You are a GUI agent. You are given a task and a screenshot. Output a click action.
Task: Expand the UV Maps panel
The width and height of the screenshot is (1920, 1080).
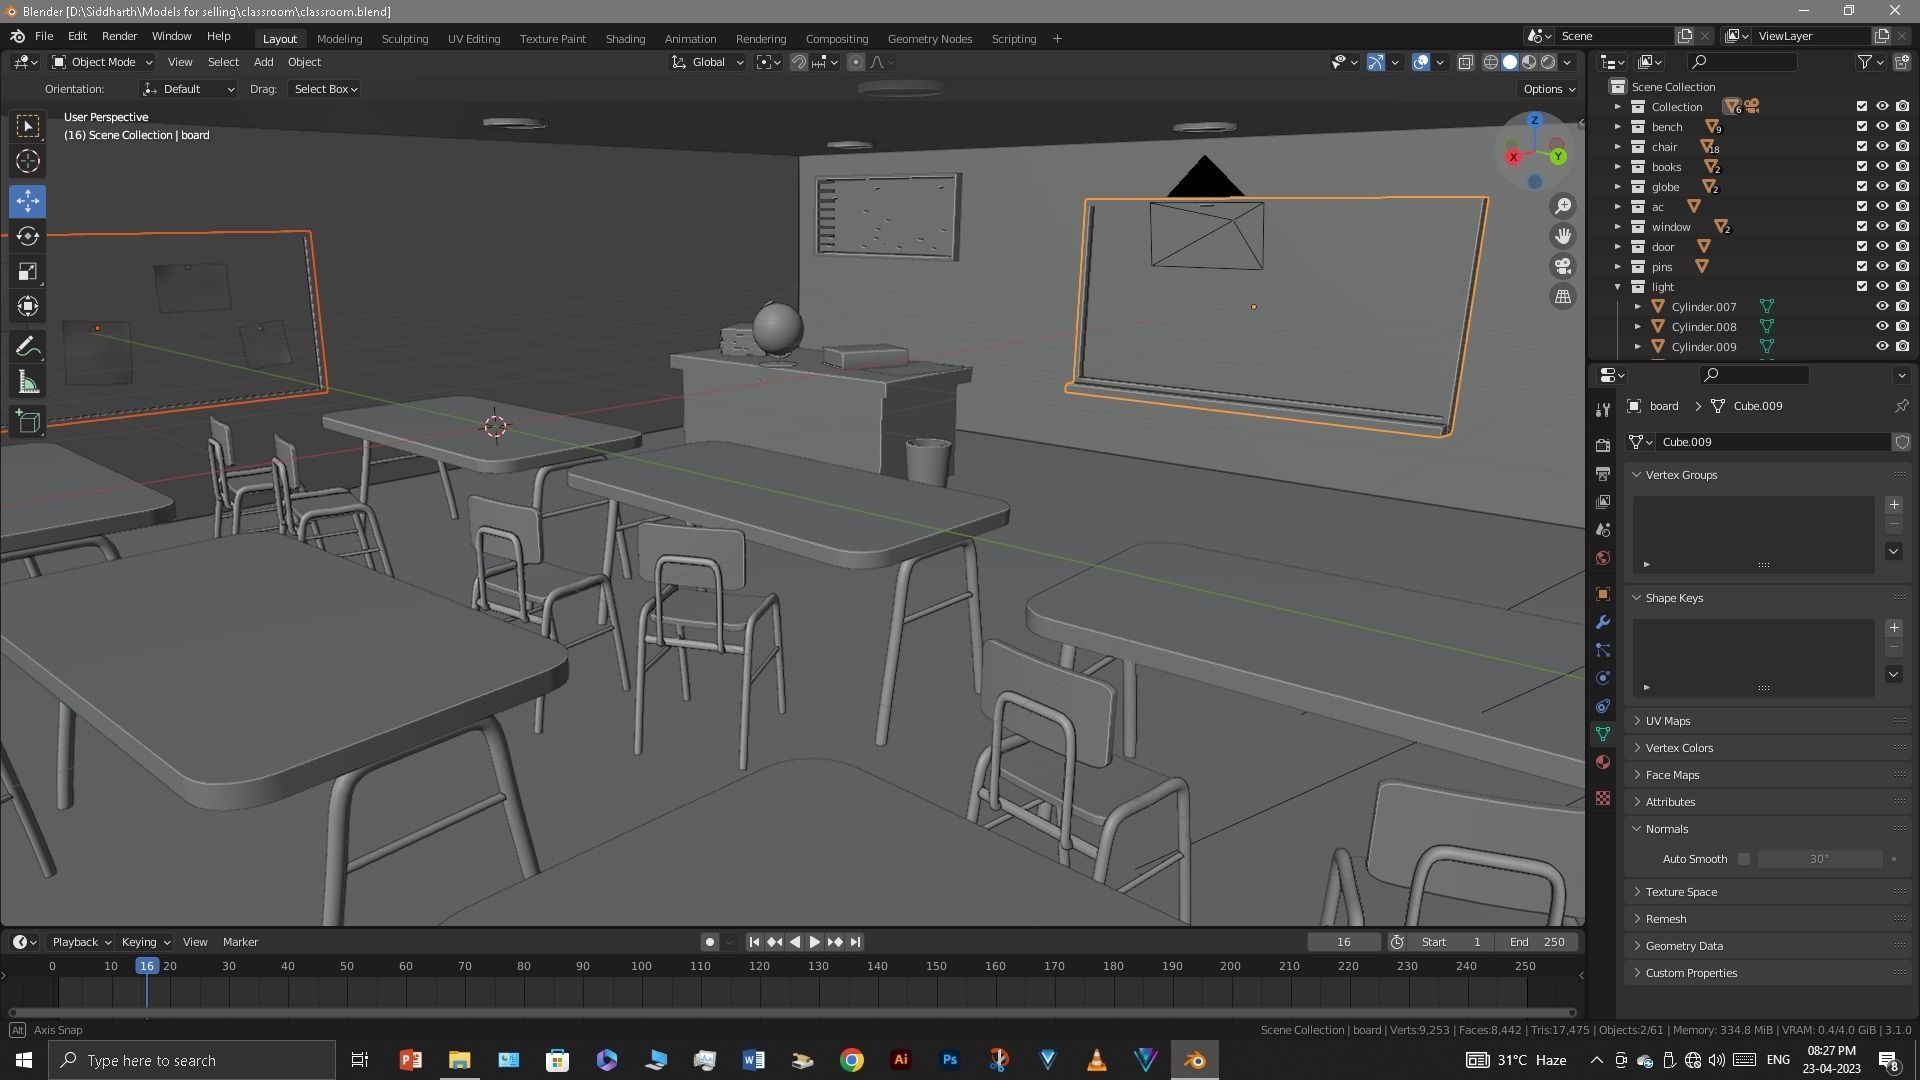tap(1668, 721)
